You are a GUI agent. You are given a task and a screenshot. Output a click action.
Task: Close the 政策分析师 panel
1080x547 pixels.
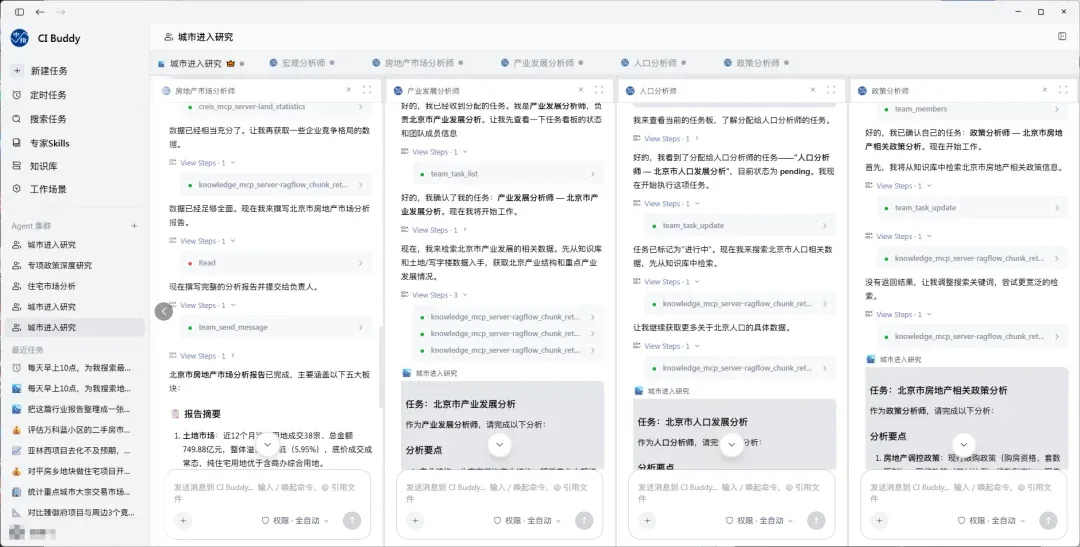tap(1045, 90)
